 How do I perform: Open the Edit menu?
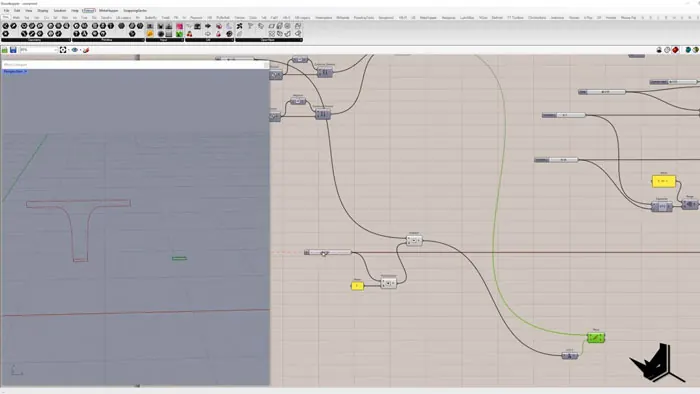[x=17, y=10]
